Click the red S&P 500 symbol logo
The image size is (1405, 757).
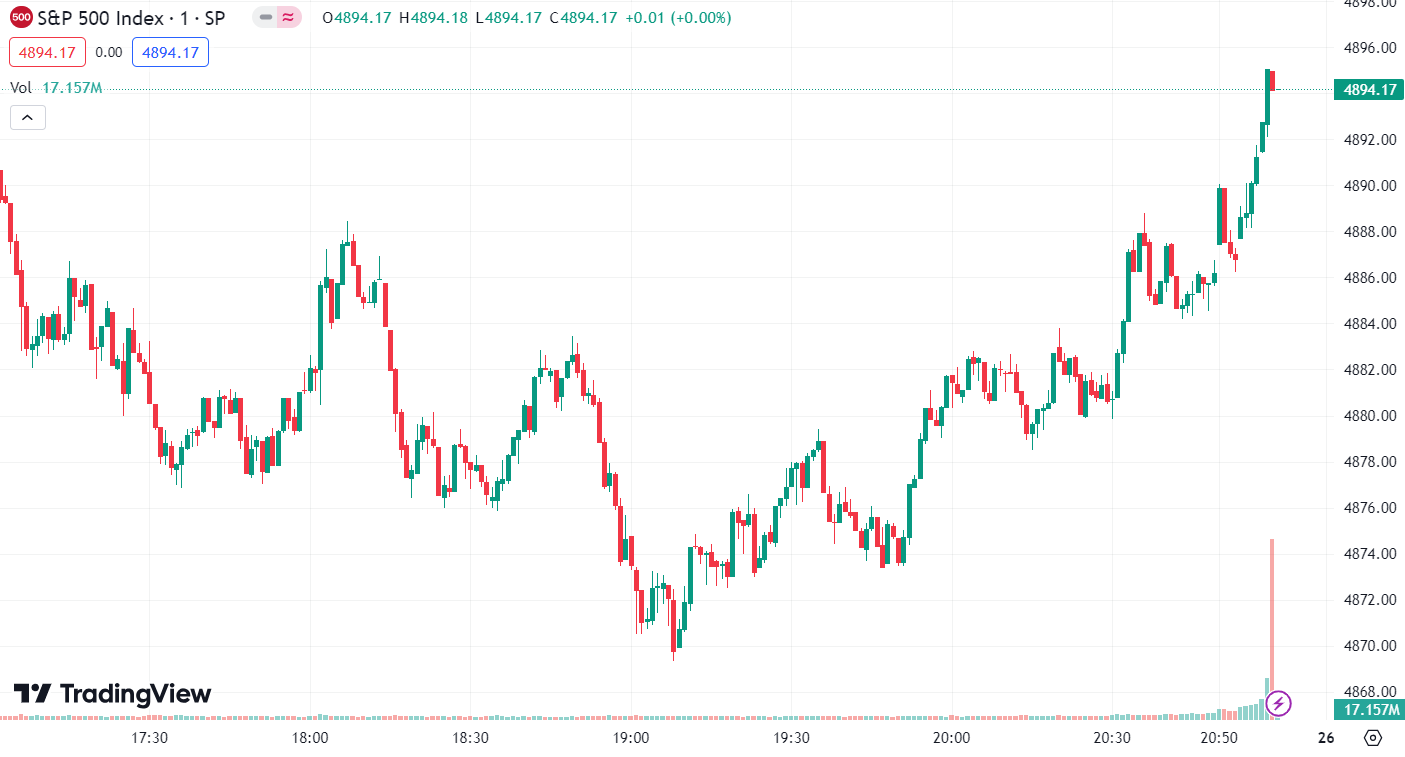coord(22,17)
